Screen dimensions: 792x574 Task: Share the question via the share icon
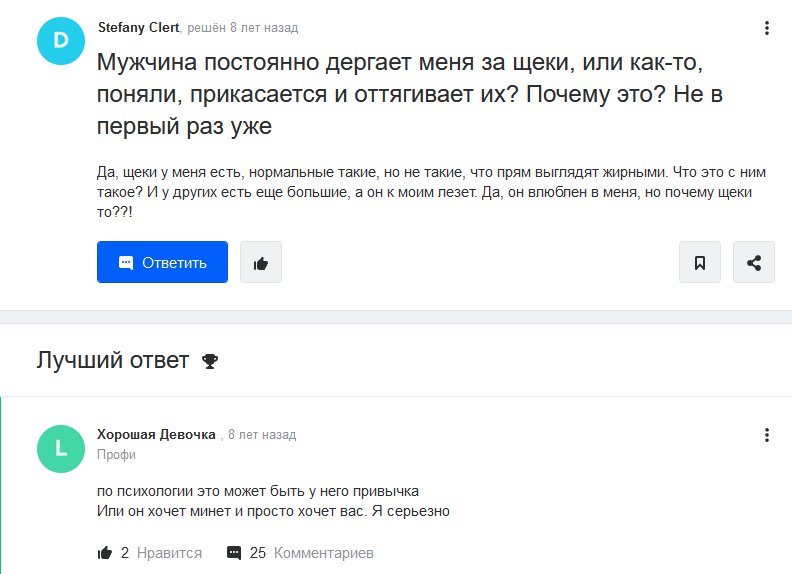(x=754, y=262)
